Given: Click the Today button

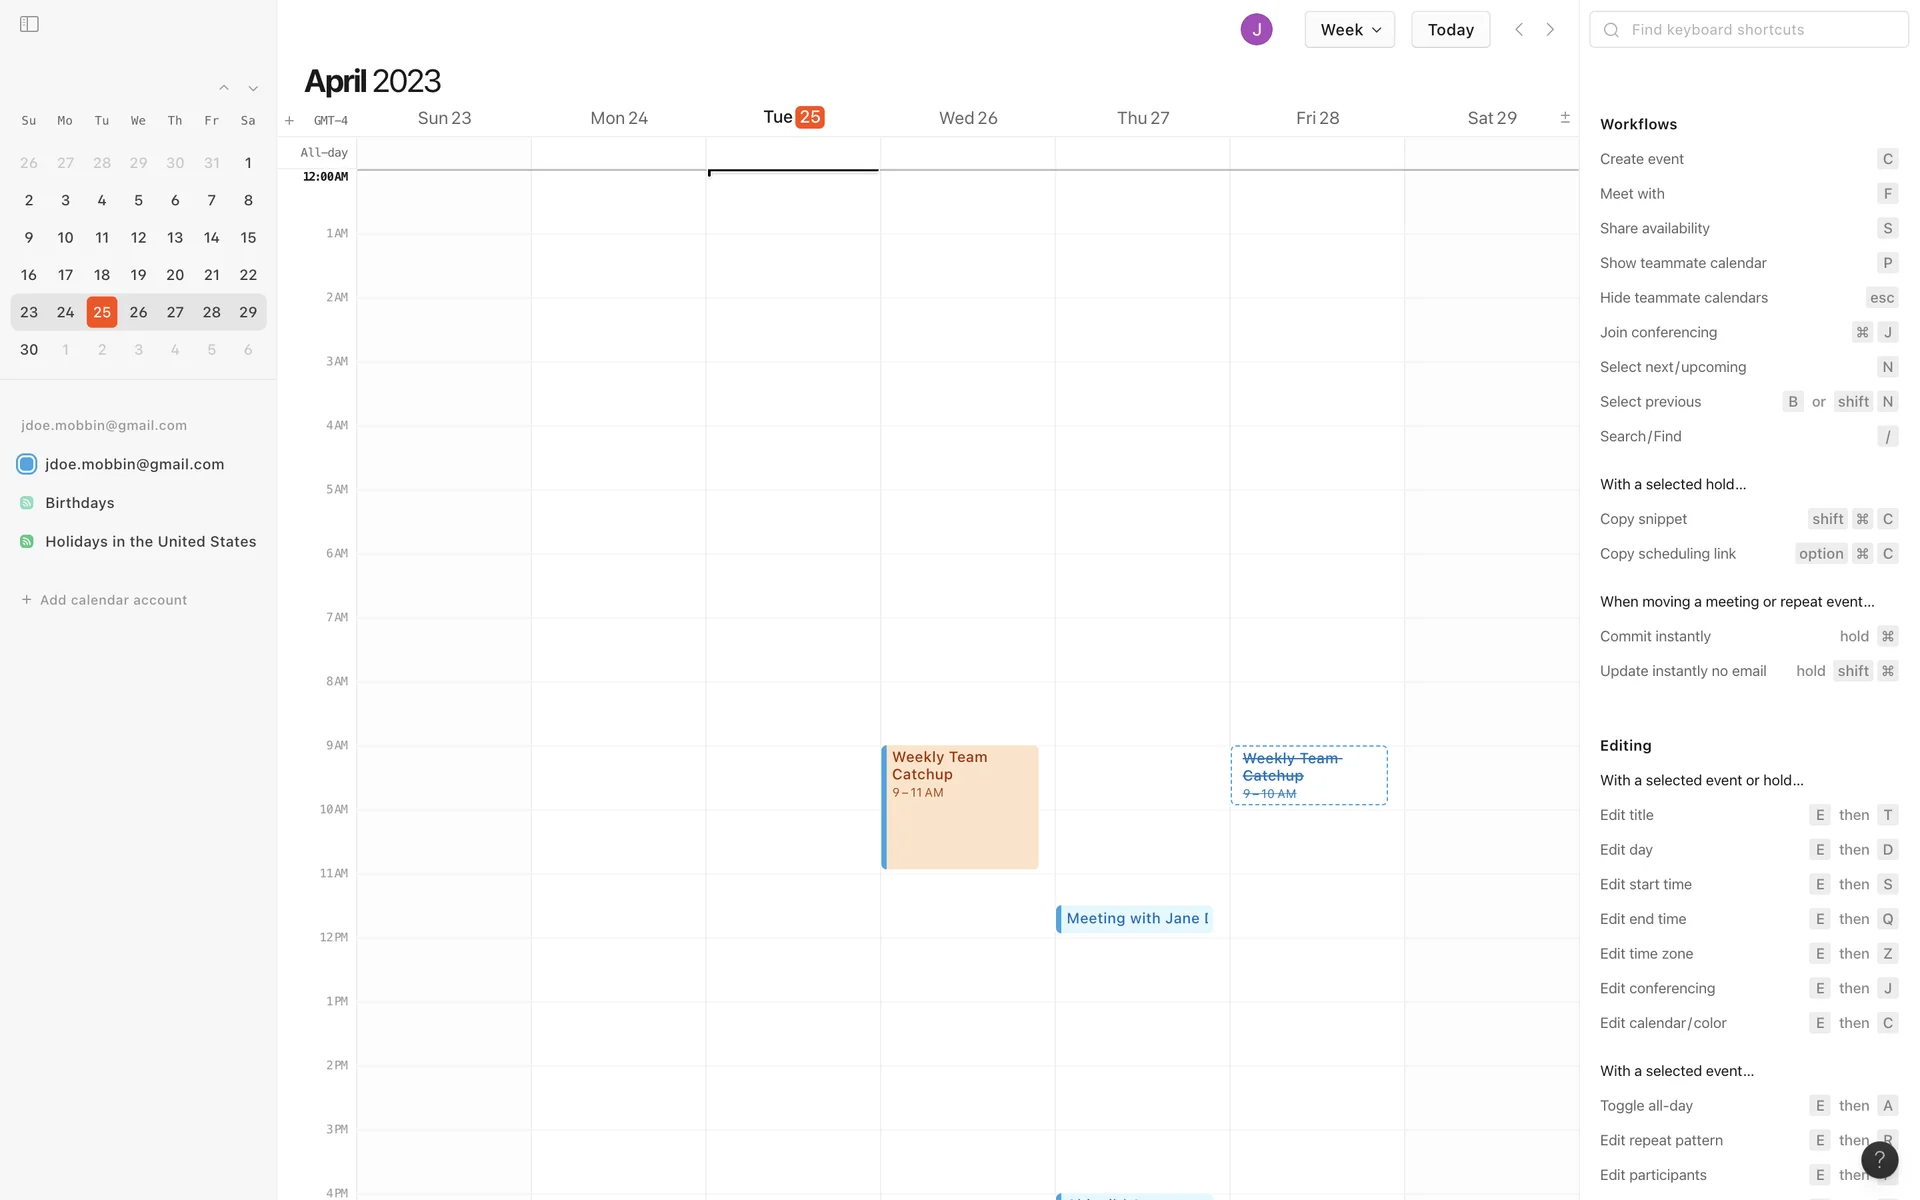Looking at the screenshot, I should [1450, 30].
